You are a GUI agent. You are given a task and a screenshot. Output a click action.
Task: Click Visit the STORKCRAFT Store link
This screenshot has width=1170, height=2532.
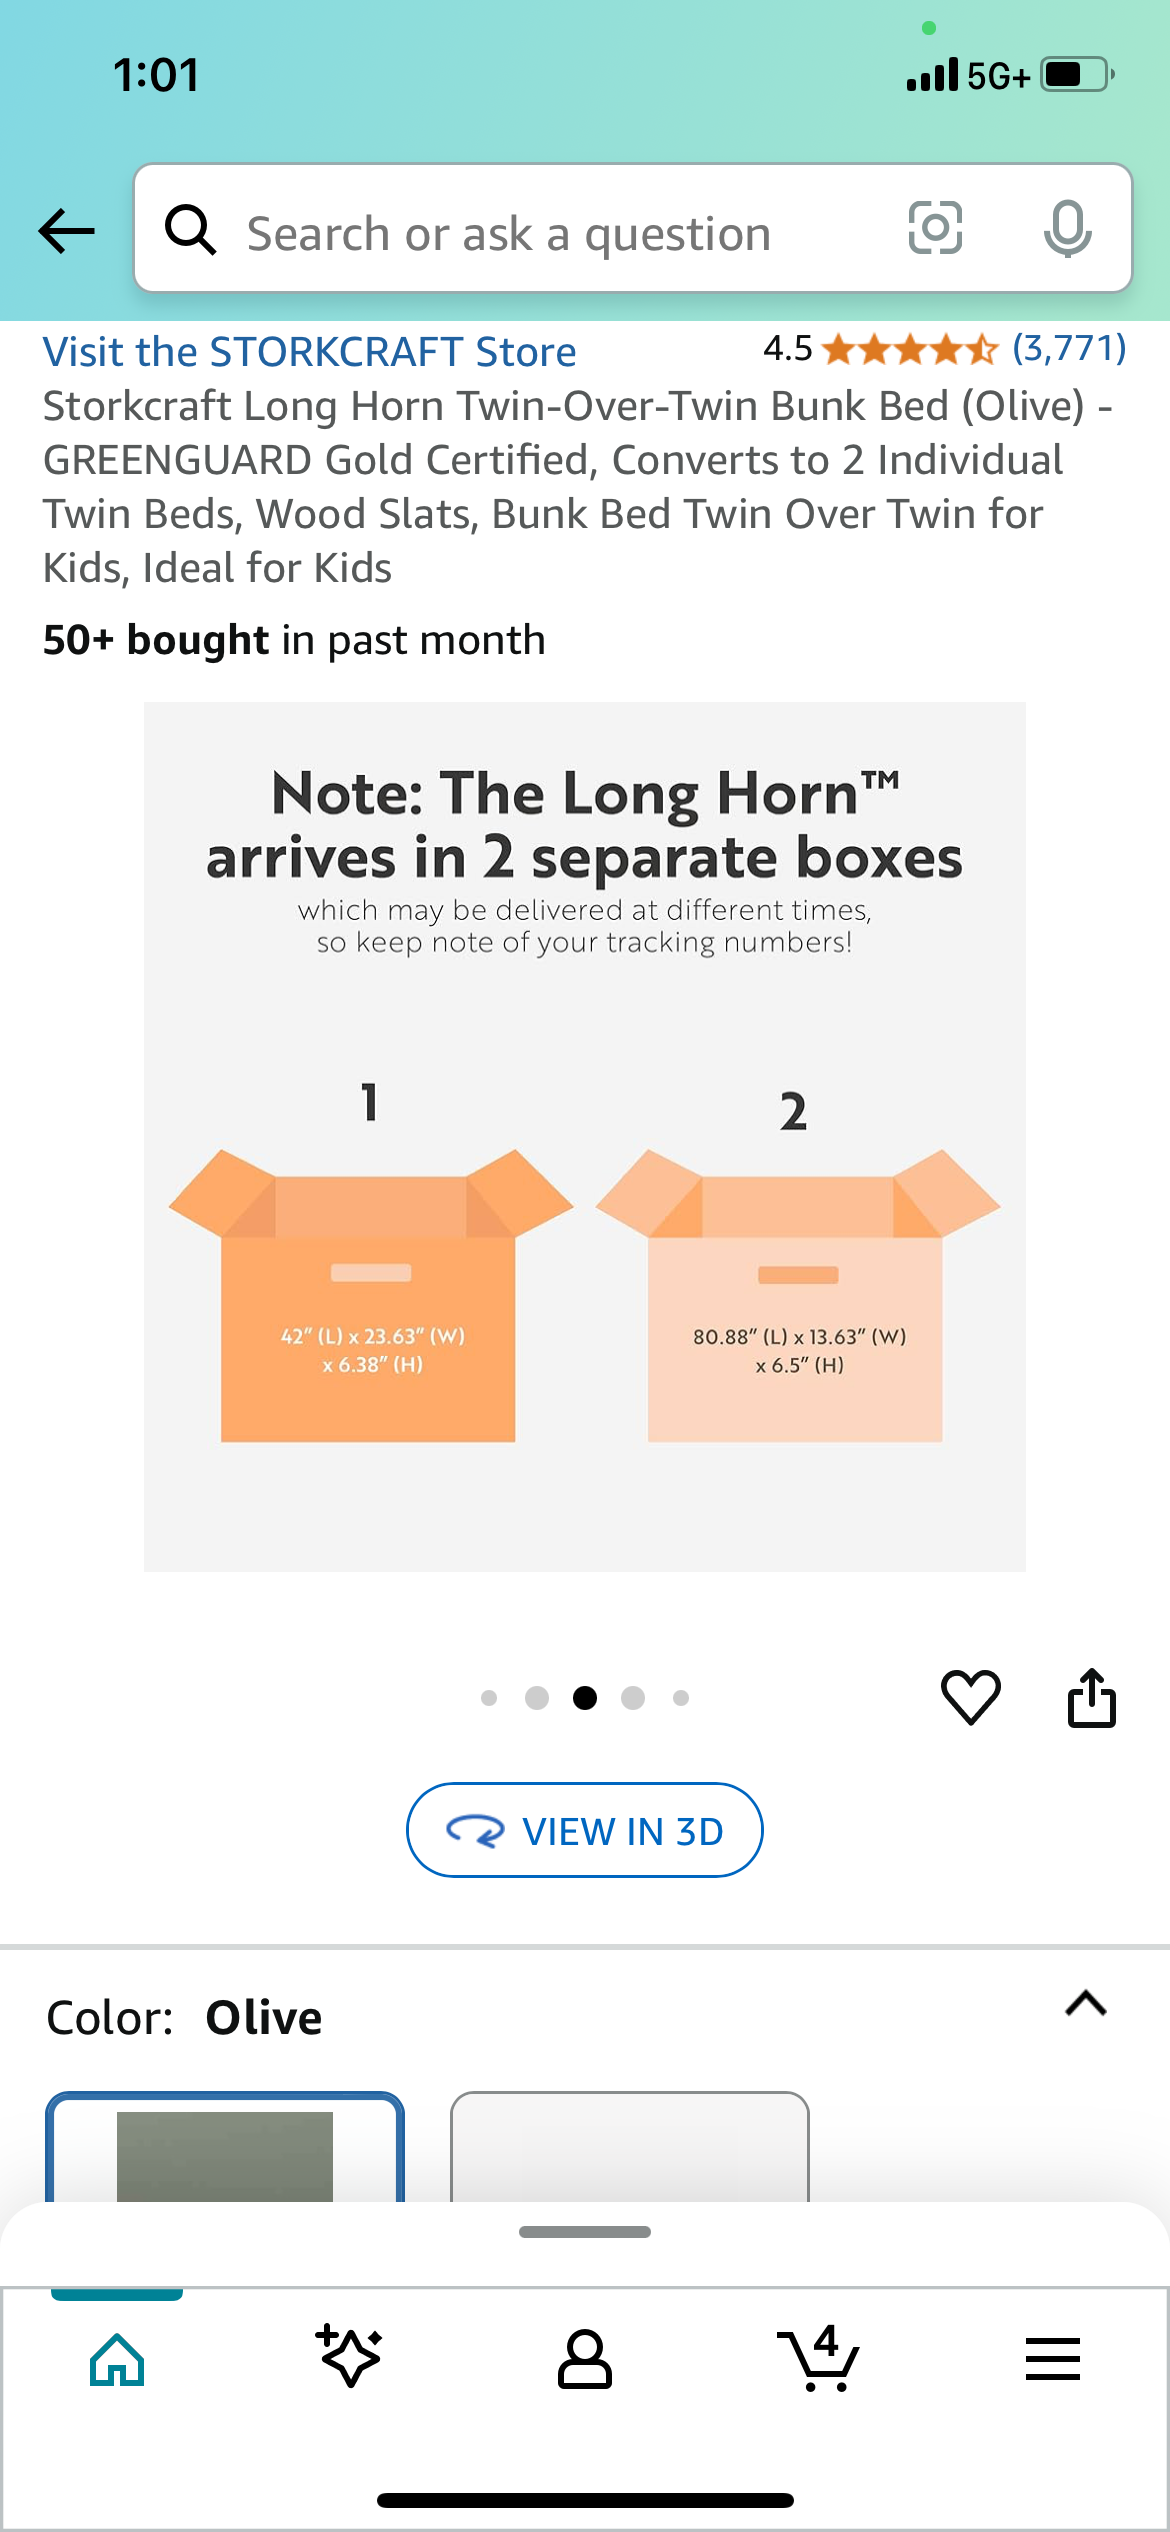pyautogui.click(x=309, y=352)
